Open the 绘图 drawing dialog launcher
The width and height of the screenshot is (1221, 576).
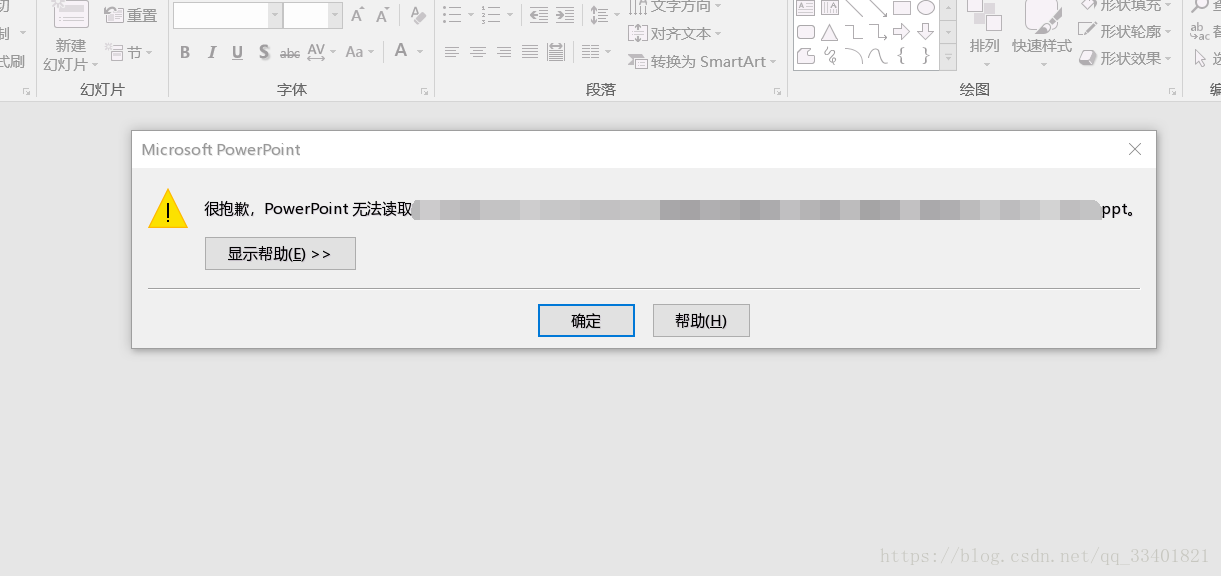1172,91
